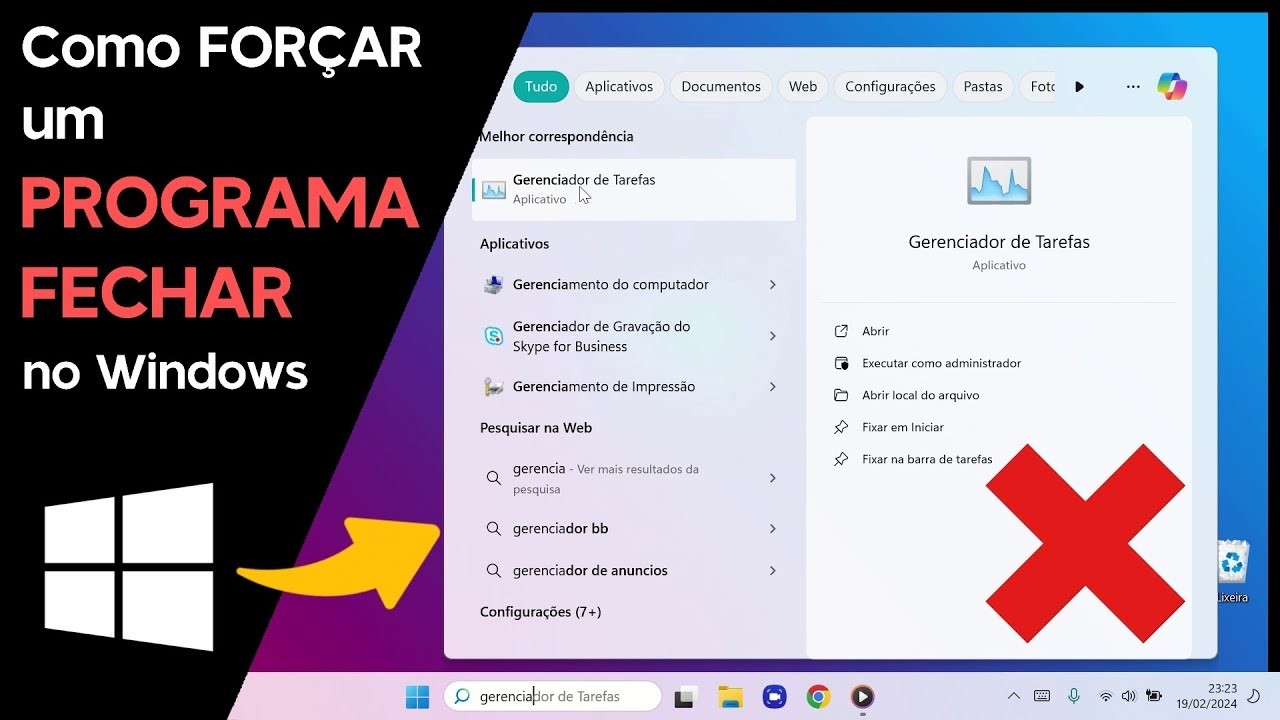Open File Explorer from the taskbar
This screenshot has height=720, width=1280.
pos(731,697)
